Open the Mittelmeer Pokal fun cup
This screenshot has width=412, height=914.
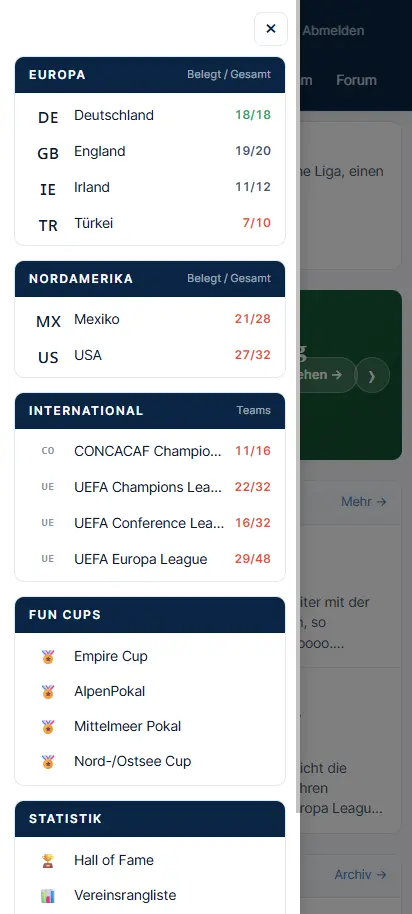(150, 726)
